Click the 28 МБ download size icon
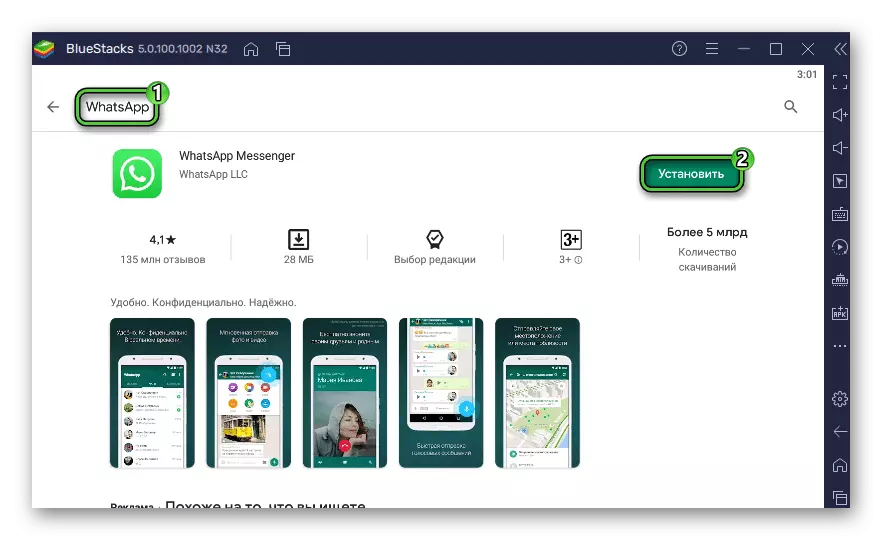 pos(298,239)
